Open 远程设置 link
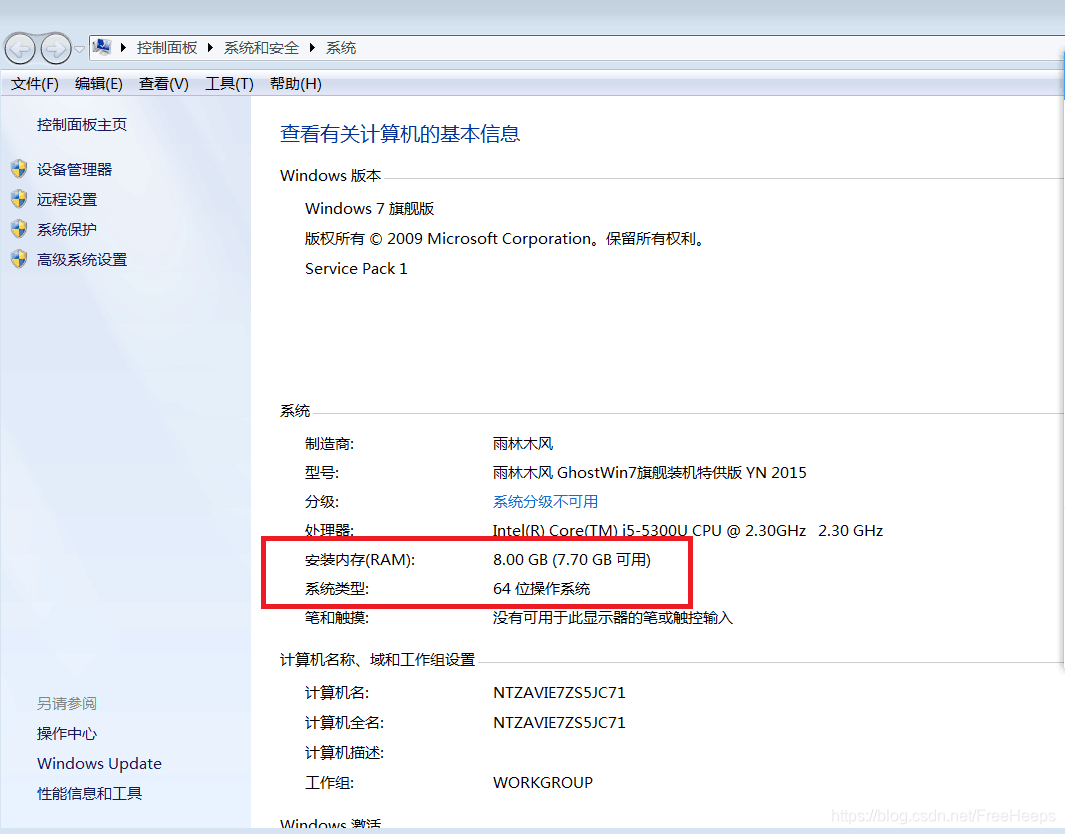The width and height of the screenshot is (1065, 834). (x=67, y=199)
